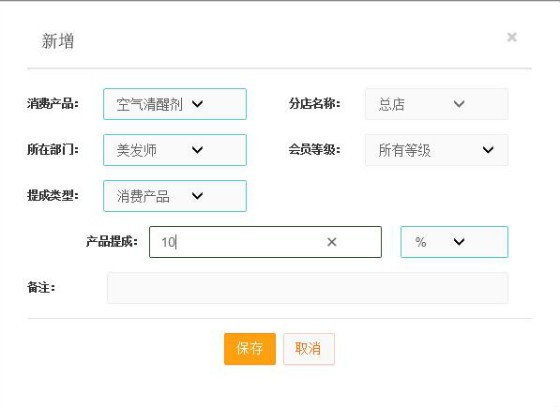Close the 新增 dialog with the X icon

tap(512, 37)
